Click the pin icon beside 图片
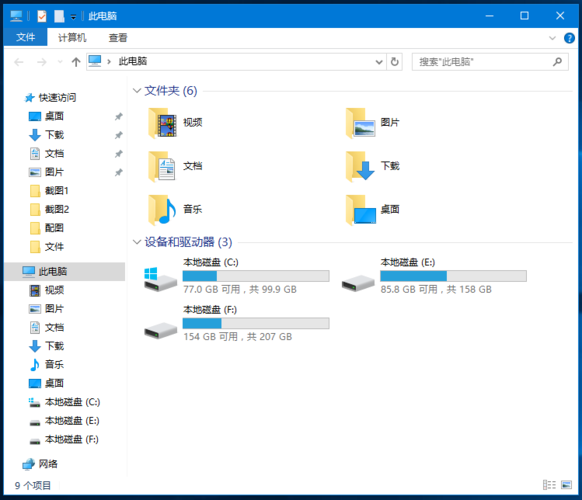The width and height of the screenshot is (582, 500). point(118,172)
